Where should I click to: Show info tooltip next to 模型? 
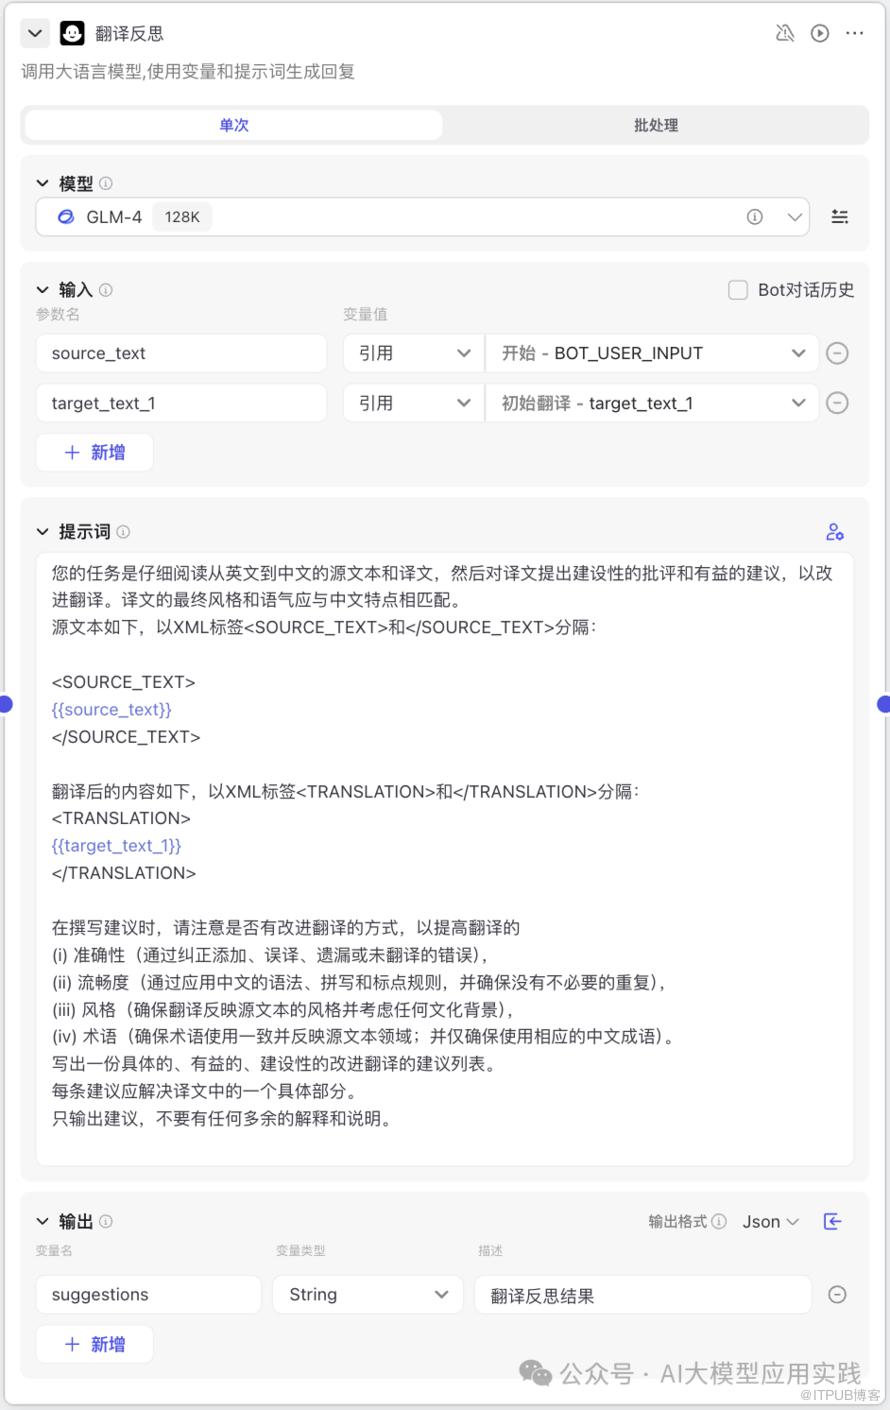tap(106, 183)
